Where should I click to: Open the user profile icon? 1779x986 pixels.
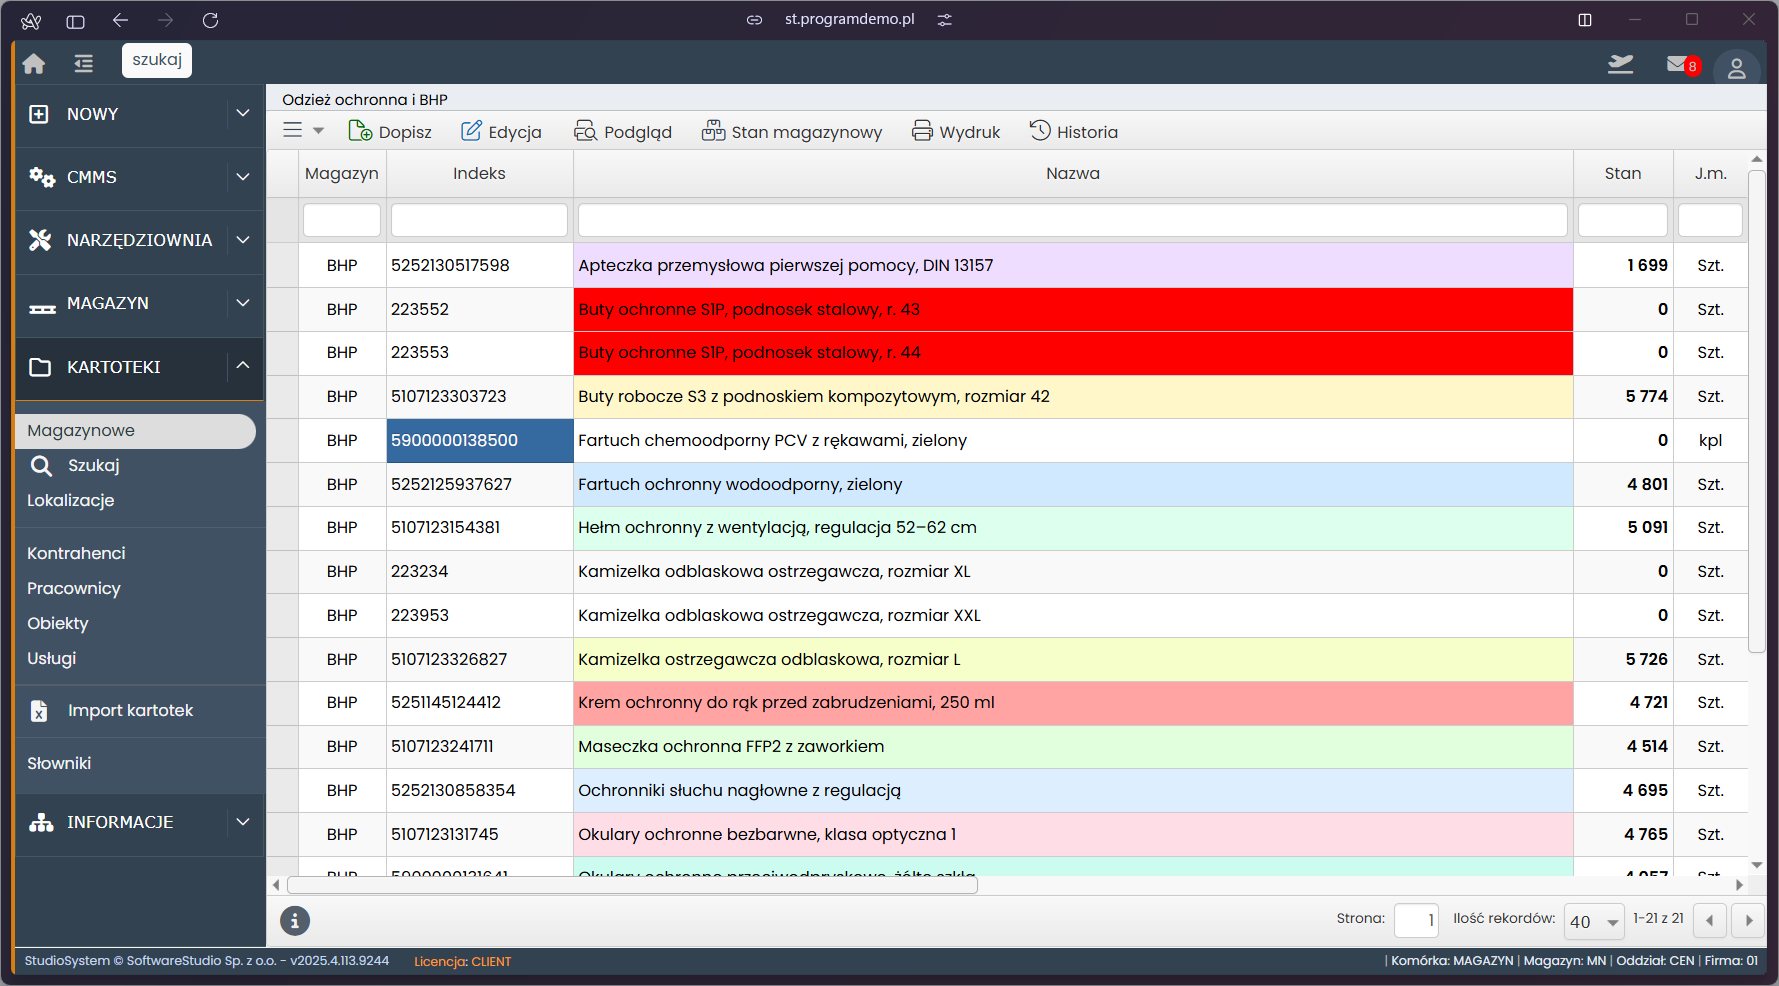pyautogui.click(x=1736, y=68)
